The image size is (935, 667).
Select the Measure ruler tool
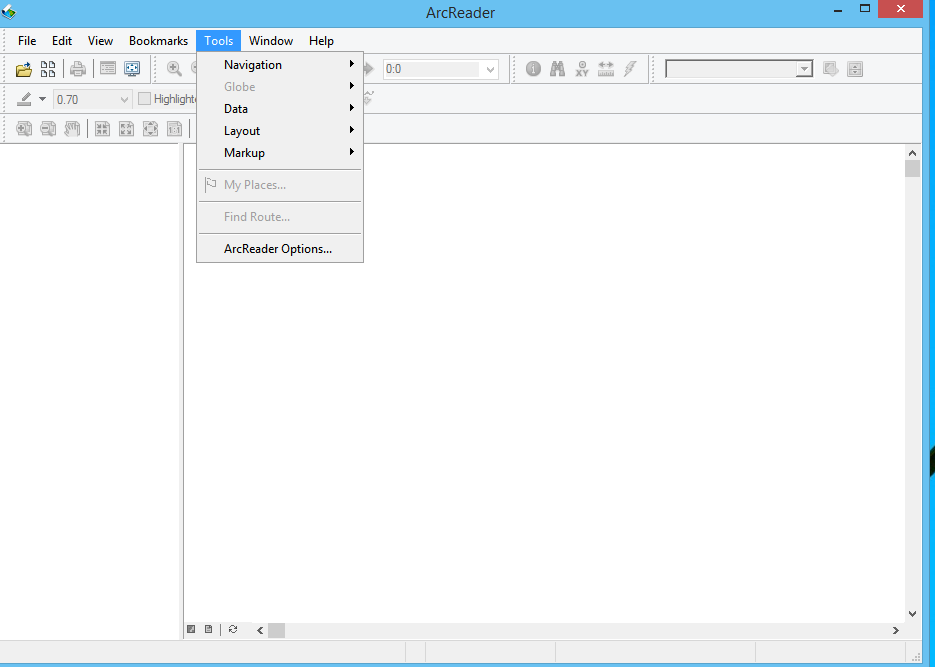pos(606,69)
